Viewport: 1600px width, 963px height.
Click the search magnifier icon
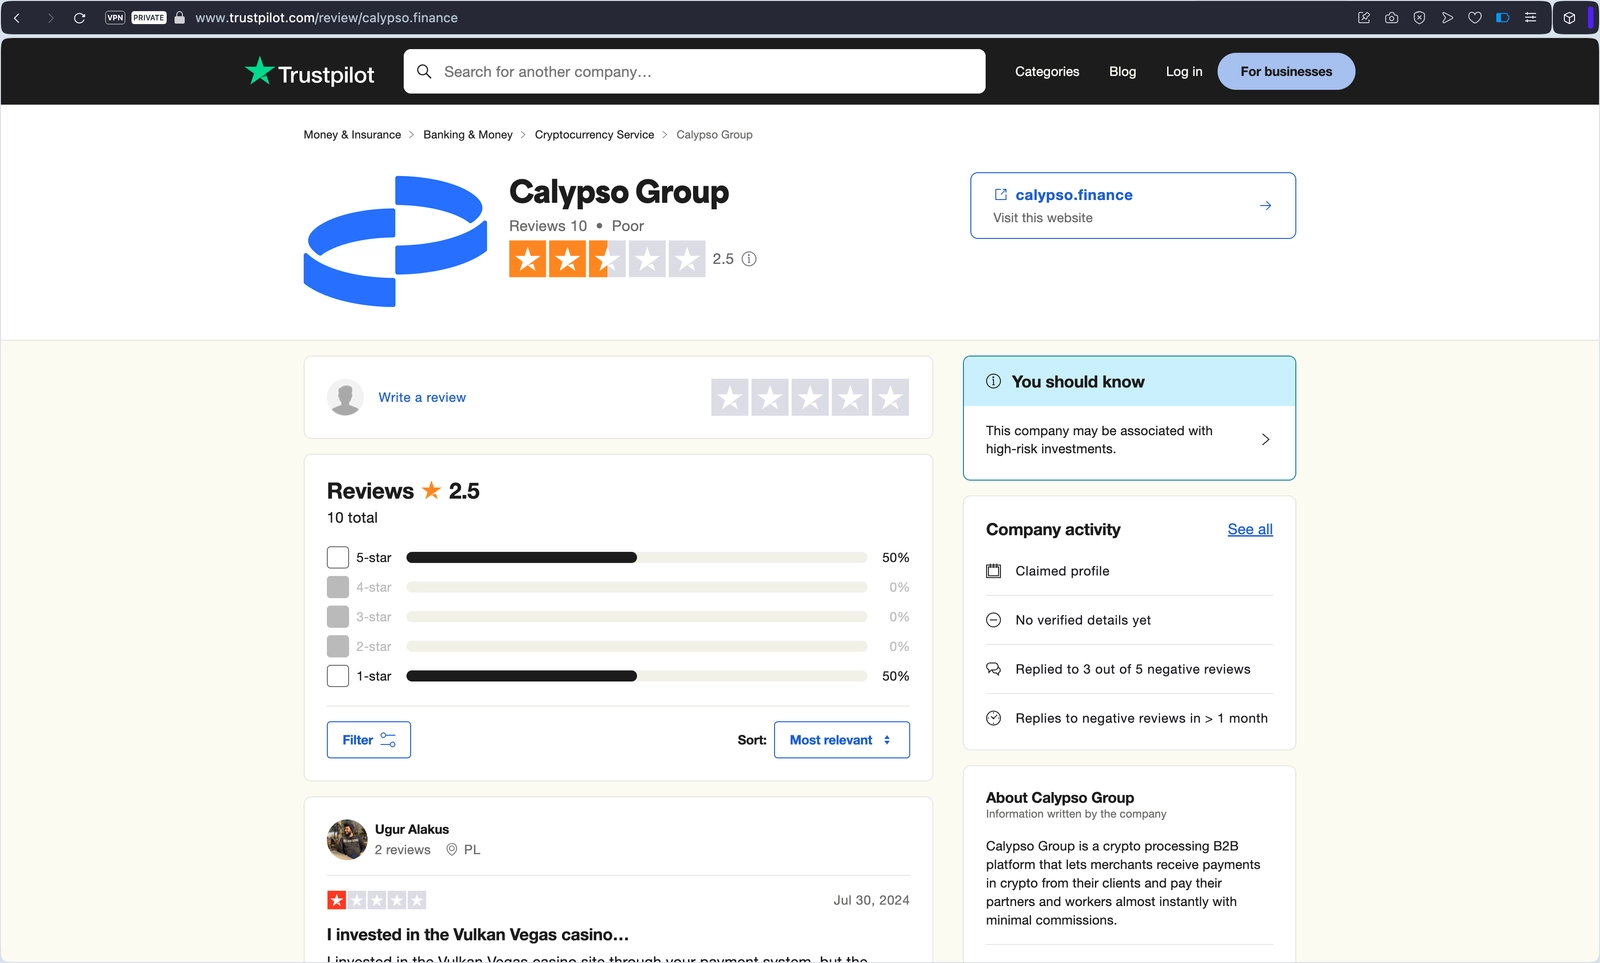424,71
